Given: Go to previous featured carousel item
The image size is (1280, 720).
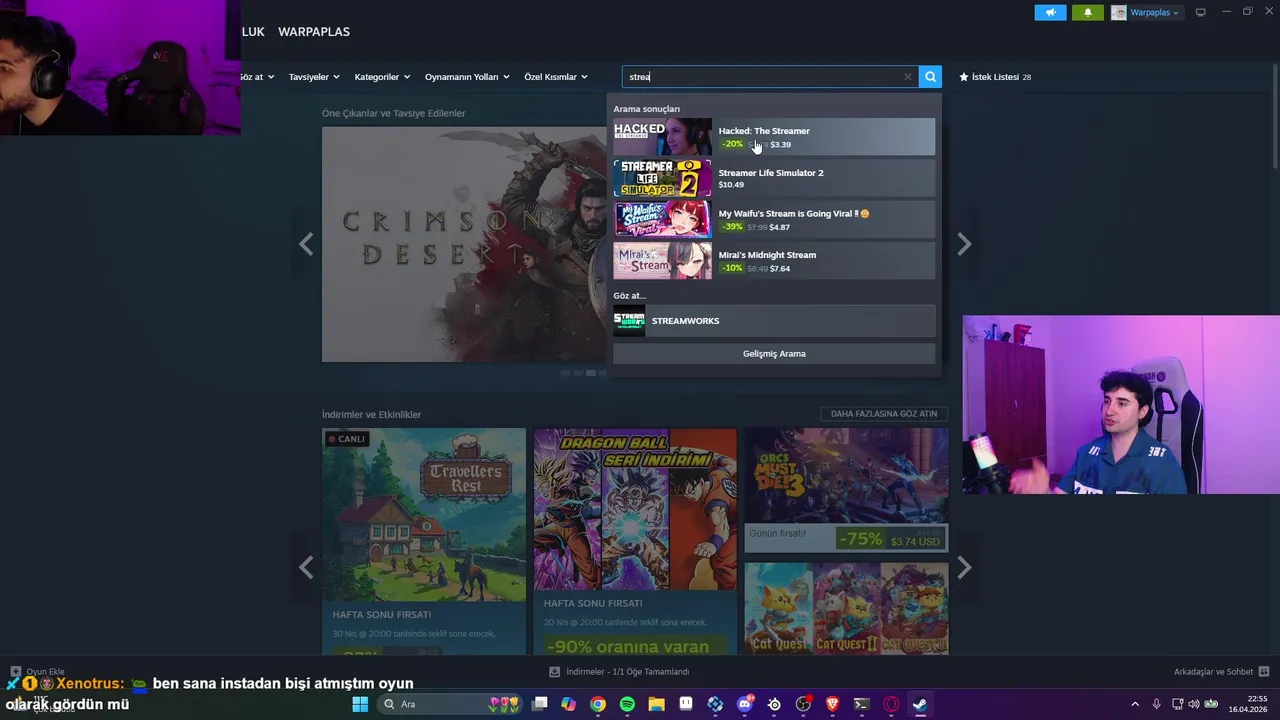Looking at the screenshot, I should tap(306, 244).
